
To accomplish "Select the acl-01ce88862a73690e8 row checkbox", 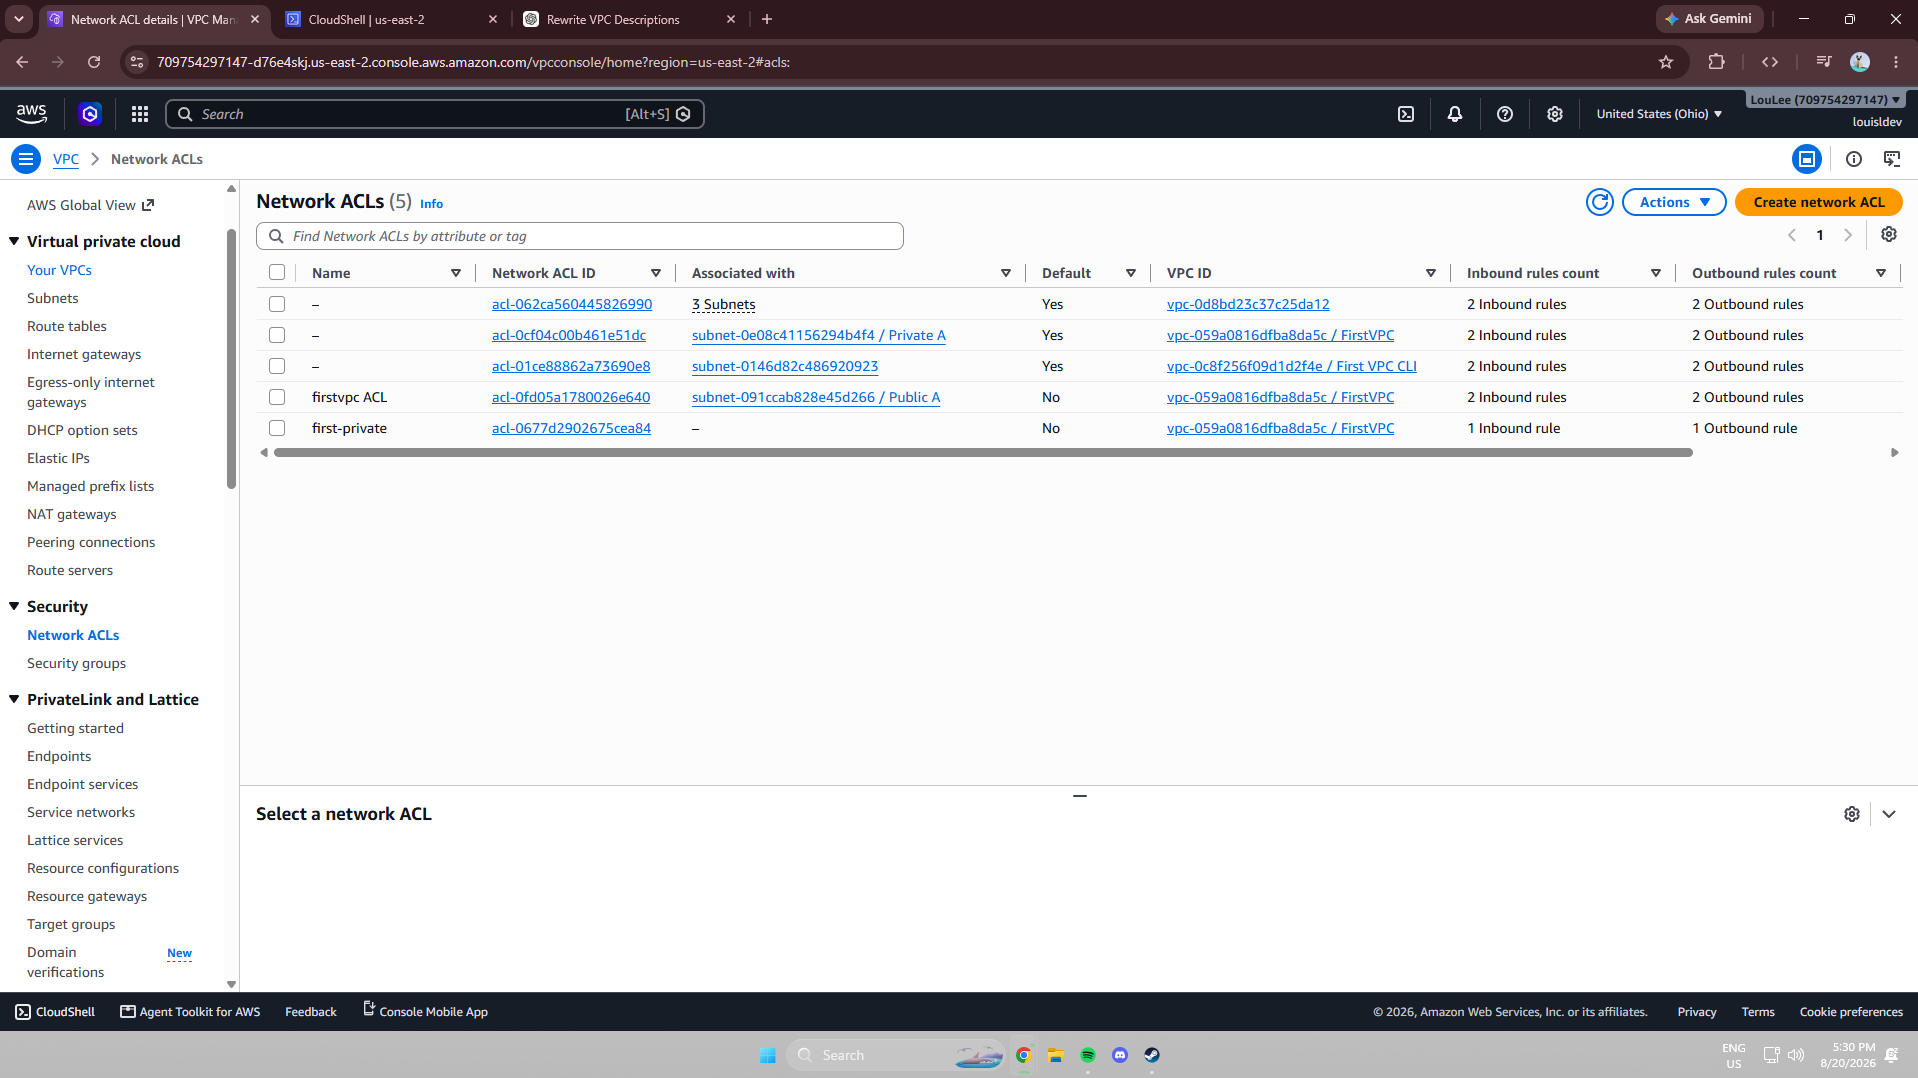I will pos(277,366).
